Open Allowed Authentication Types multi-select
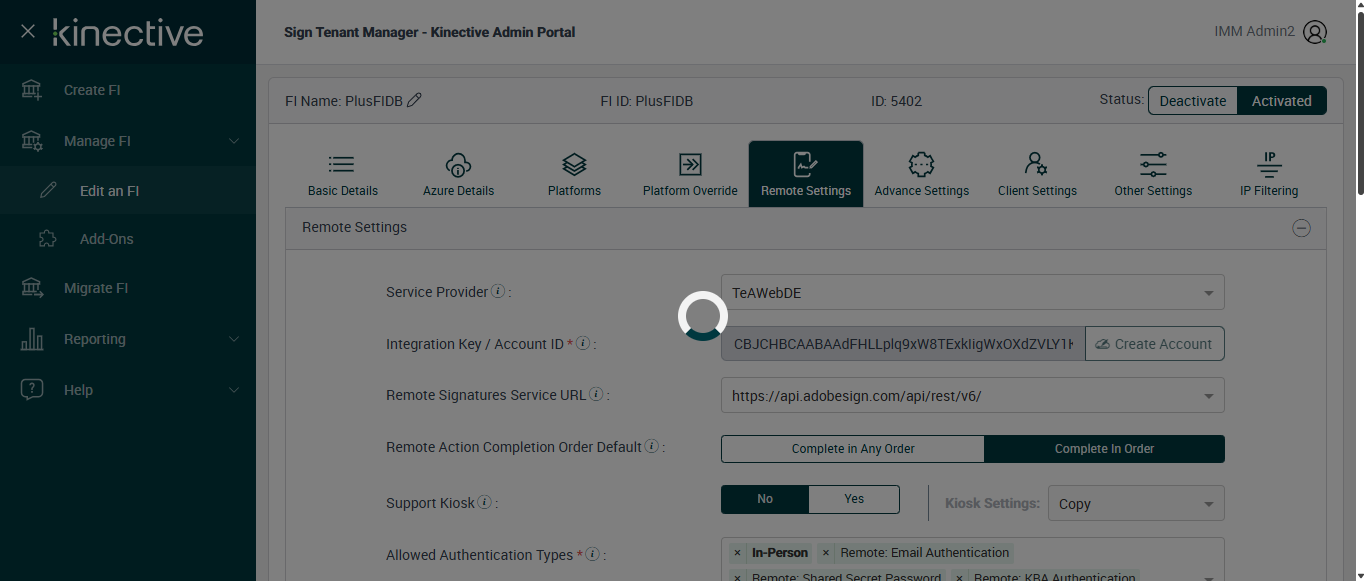 click(972, 559)
